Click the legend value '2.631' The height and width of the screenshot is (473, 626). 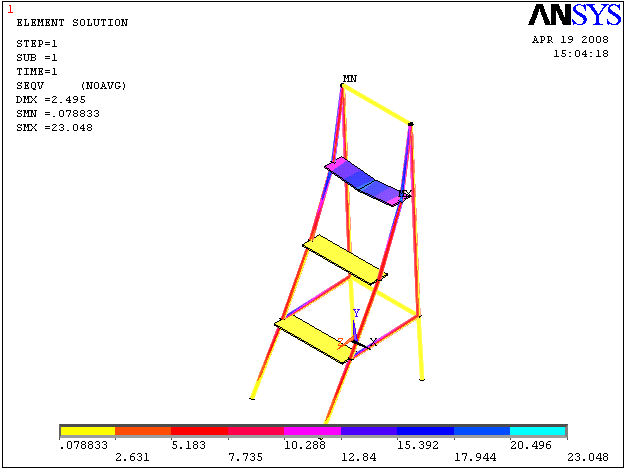(x=132, y=457)
